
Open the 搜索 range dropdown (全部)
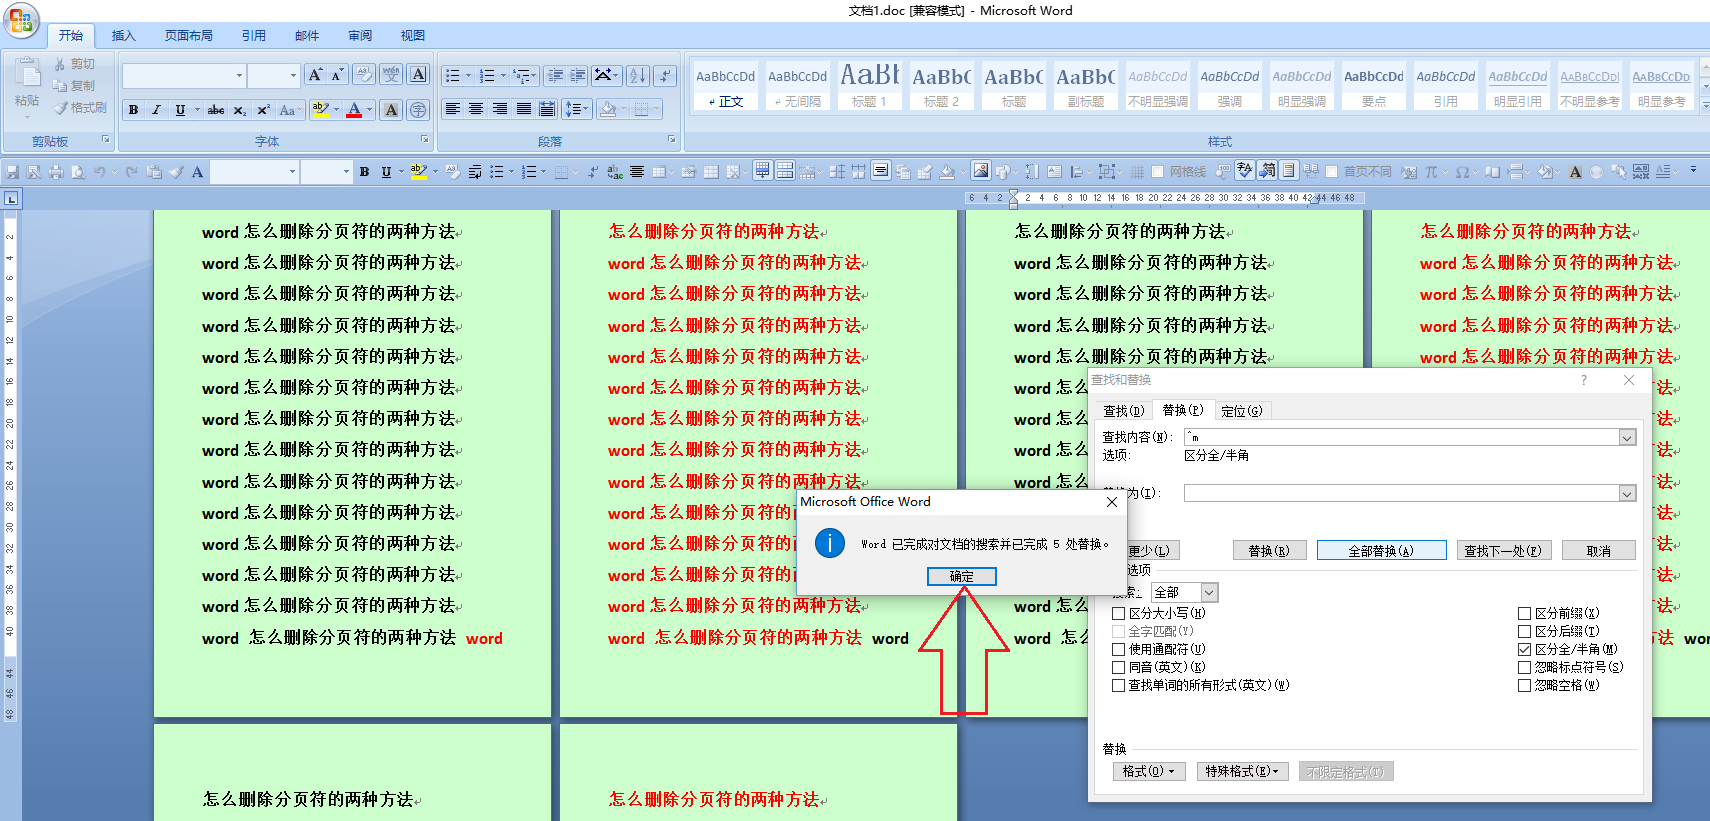(1209, 592)
